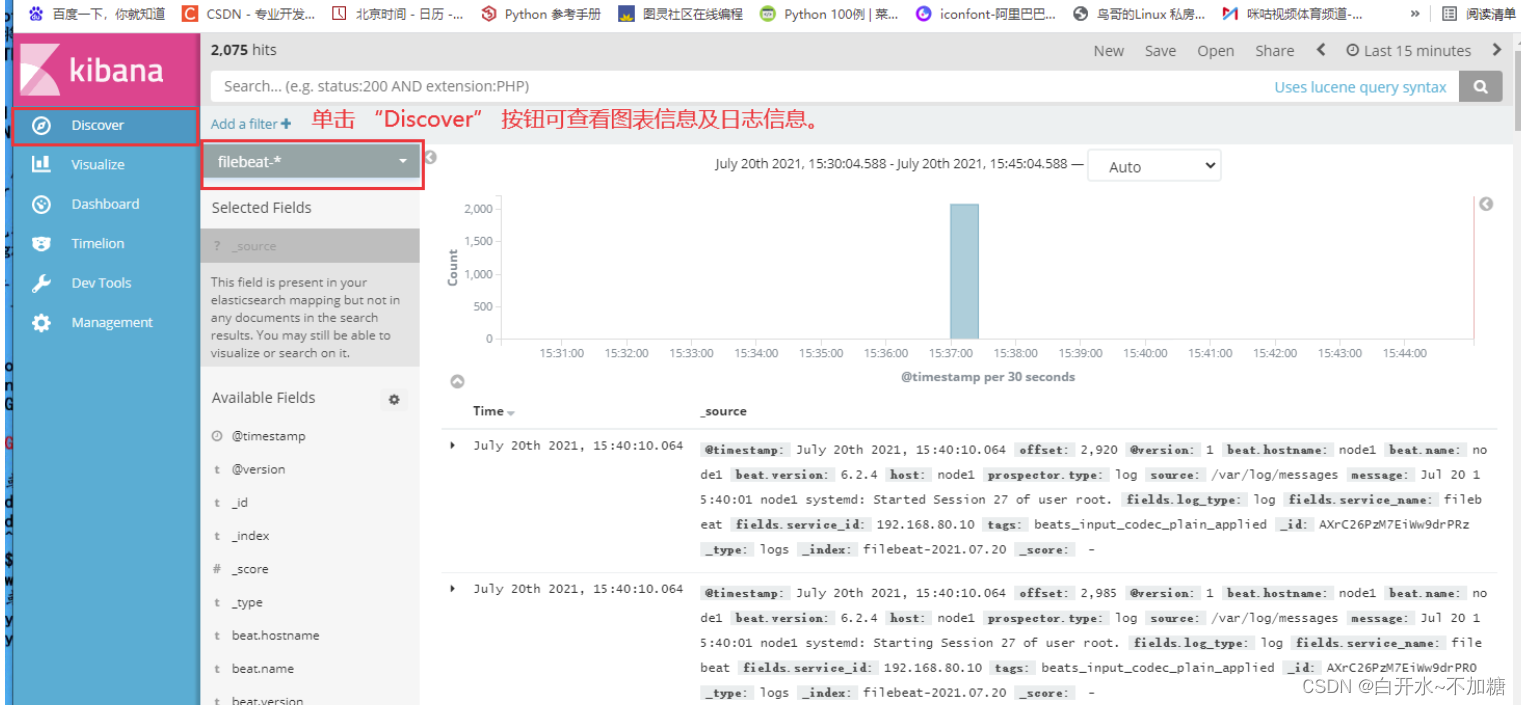Image resolution: width=1521 pixels, height=705 pixels.
Task: Click the Timelion mask icon
Action: coord(41,244)
